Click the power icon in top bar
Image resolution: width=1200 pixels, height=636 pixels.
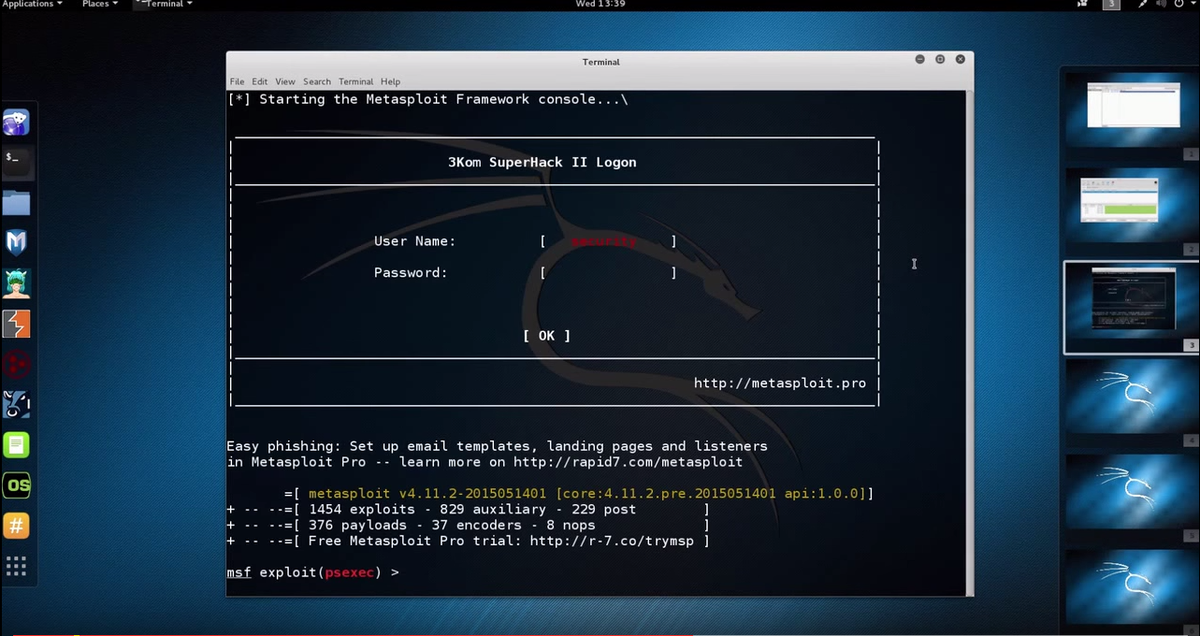tap(1178, 4)
